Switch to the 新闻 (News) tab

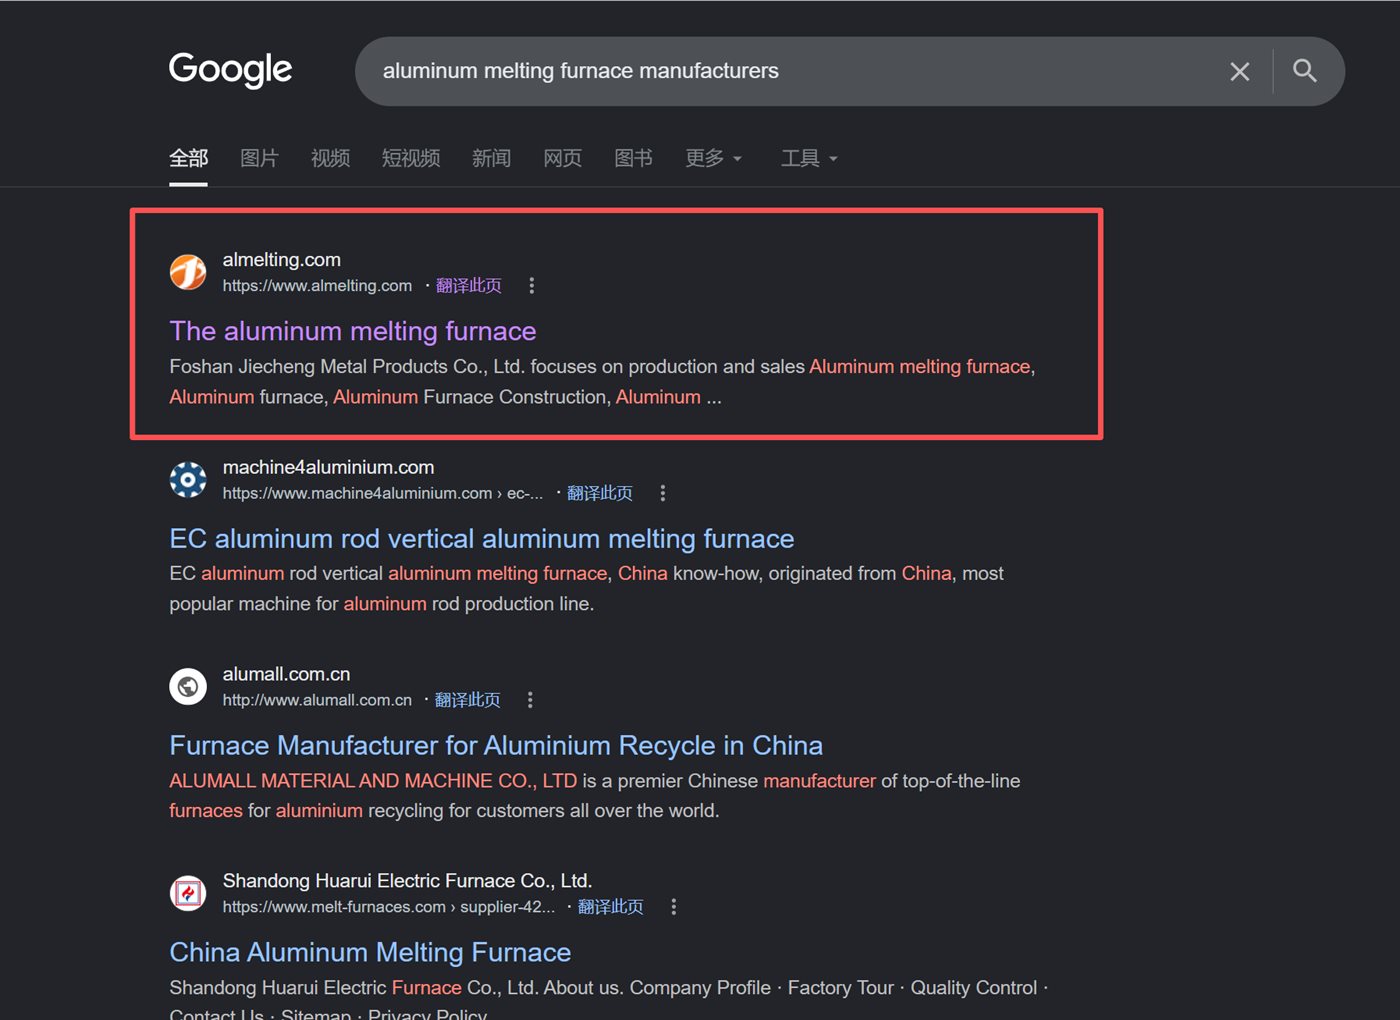491,158
